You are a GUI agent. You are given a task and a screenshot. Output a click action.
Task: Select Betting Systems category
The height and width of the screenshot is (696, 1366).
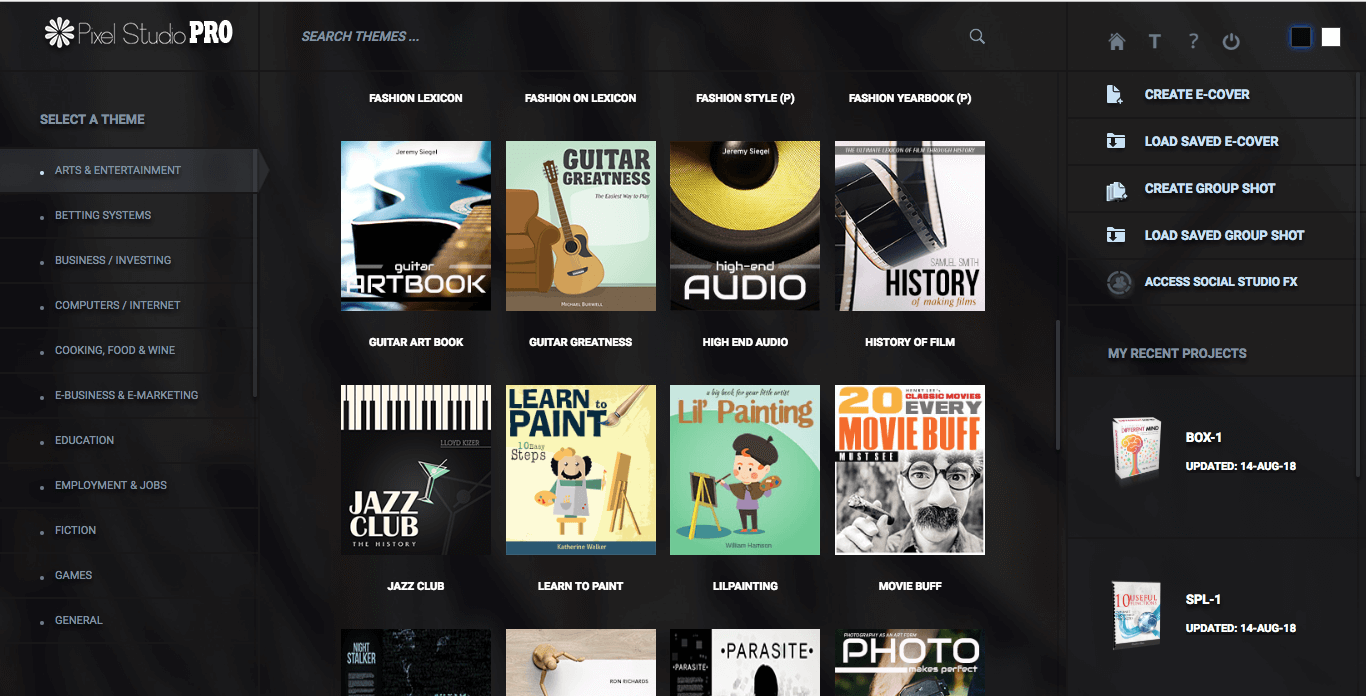tap(128, 215)
